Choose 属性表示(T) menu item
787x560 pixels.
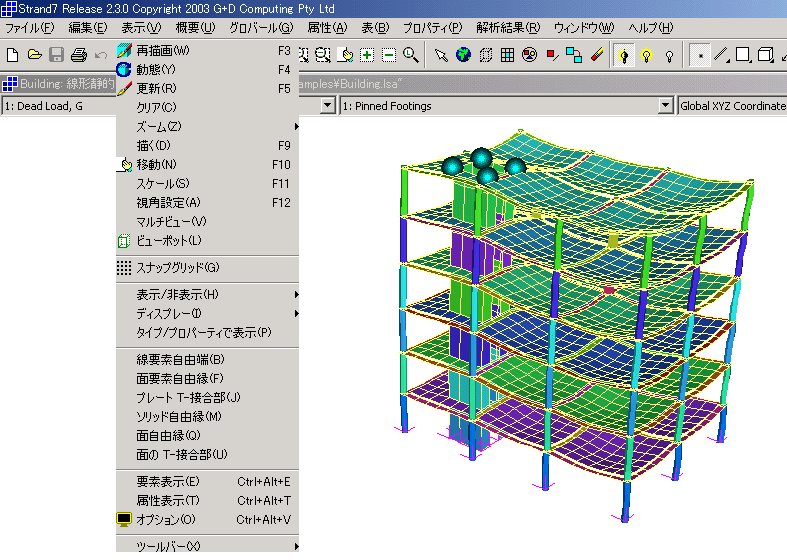tap(207, 501)
